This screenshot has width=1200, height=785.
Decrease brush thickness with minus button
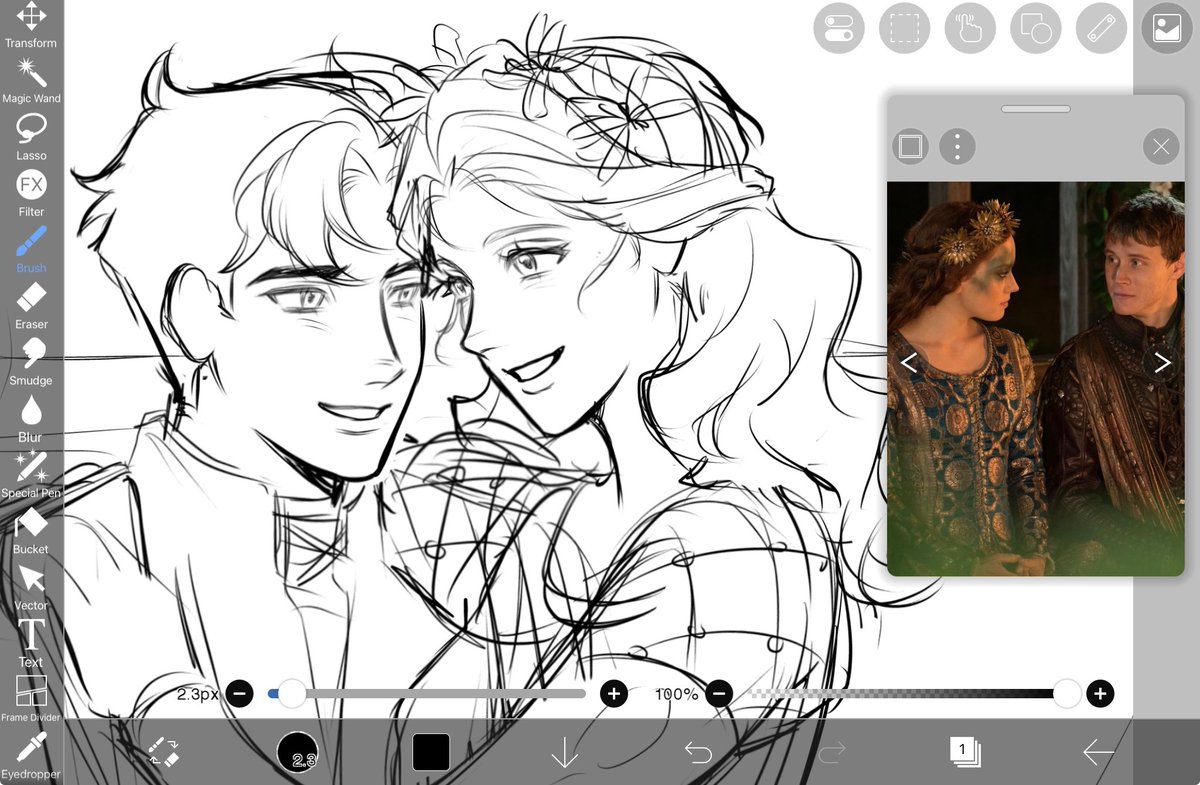tap(239, 693)
